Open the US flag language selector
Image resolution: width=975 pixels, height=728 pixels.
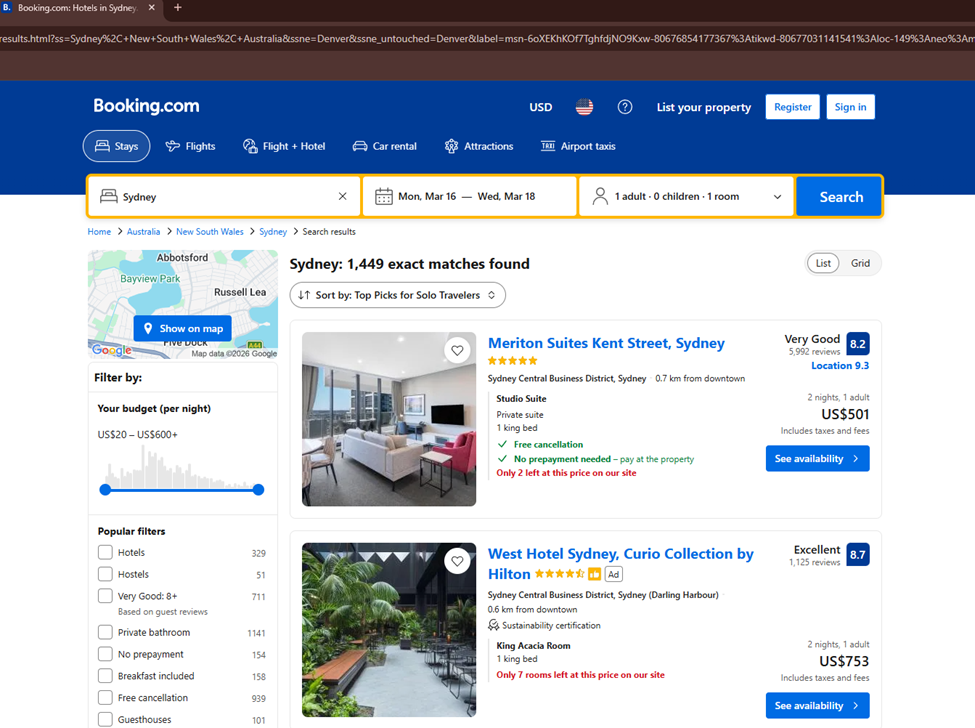pos(584,107)
